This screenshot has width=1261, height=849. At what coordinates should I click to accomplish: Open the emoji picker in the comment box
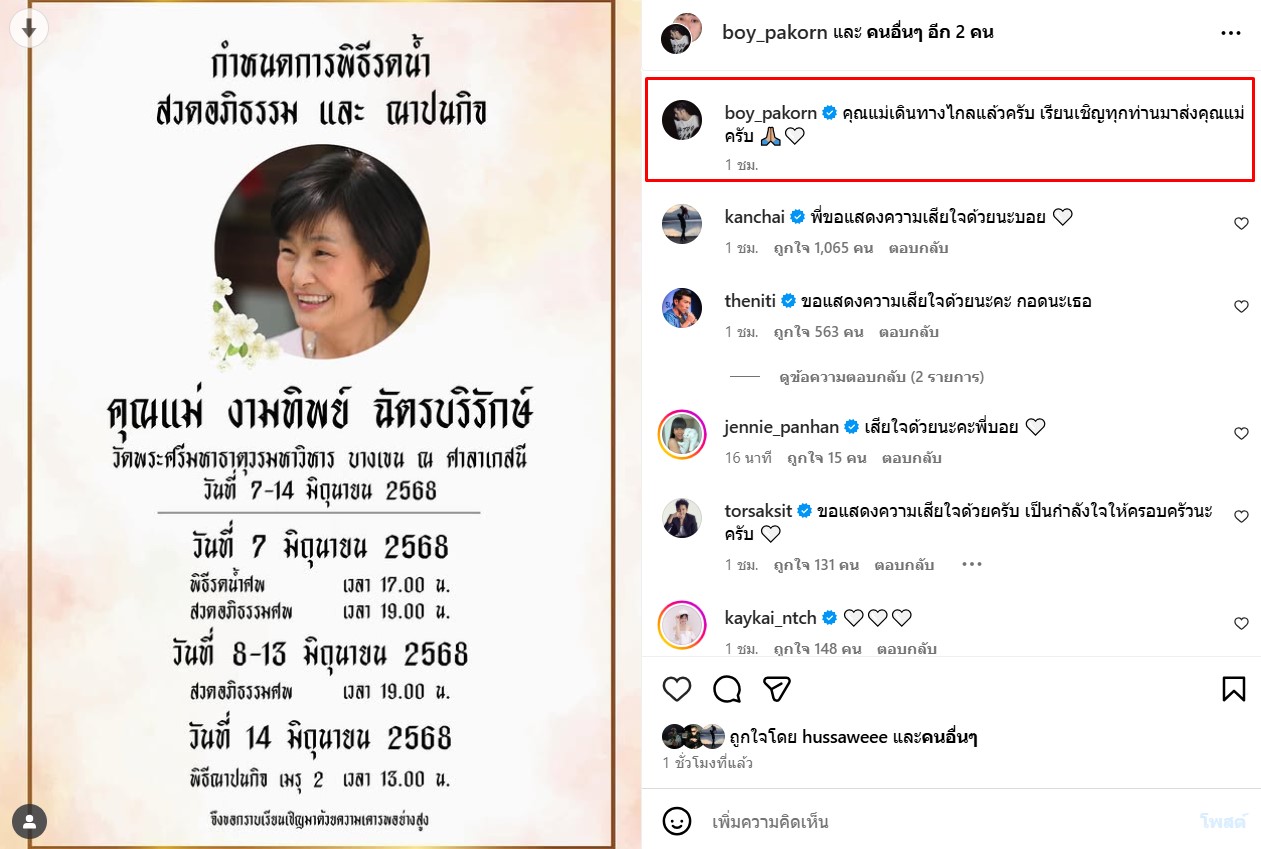(677, 822)
